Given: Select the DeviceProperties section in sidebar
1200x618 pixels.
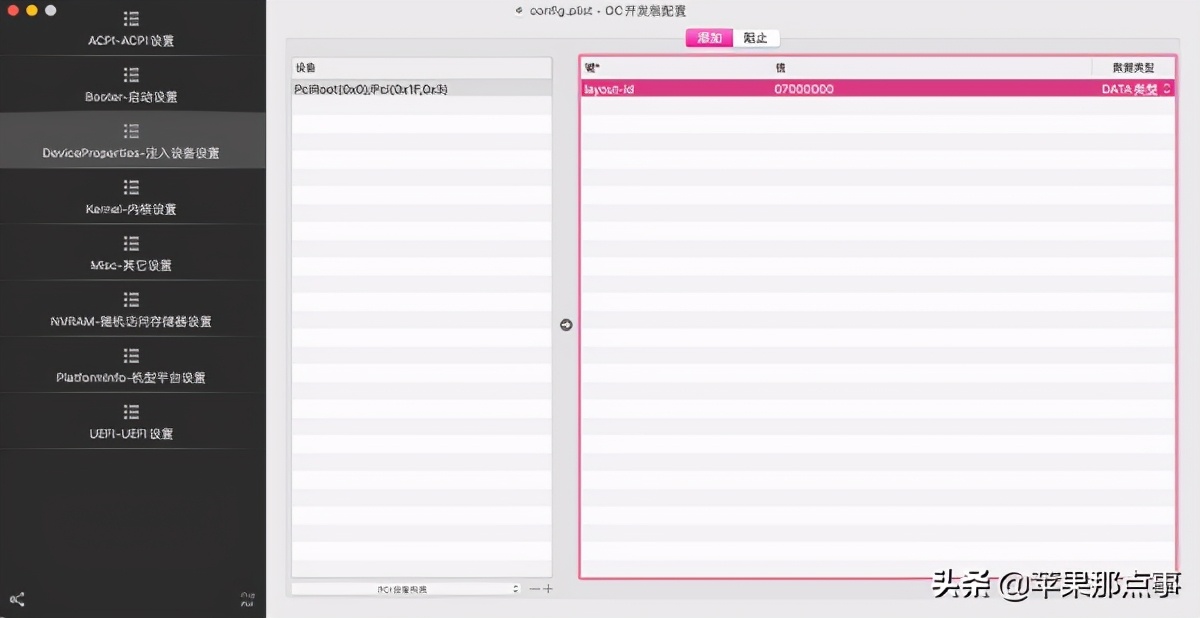Looking at the screenshot, I should tap(131, 142).
